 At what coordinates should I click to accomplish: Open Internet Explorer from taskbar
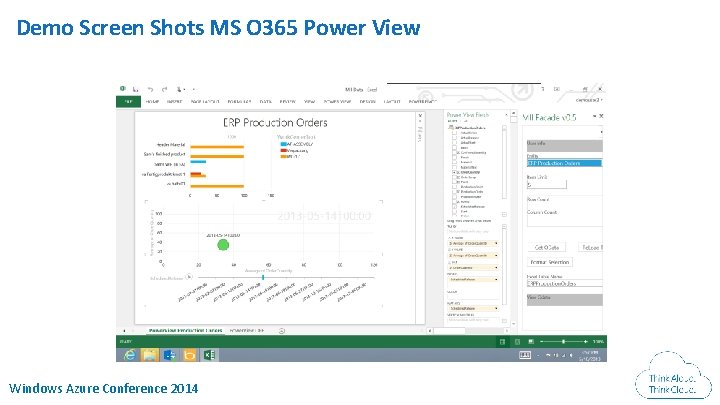click(x=130, y=355)
